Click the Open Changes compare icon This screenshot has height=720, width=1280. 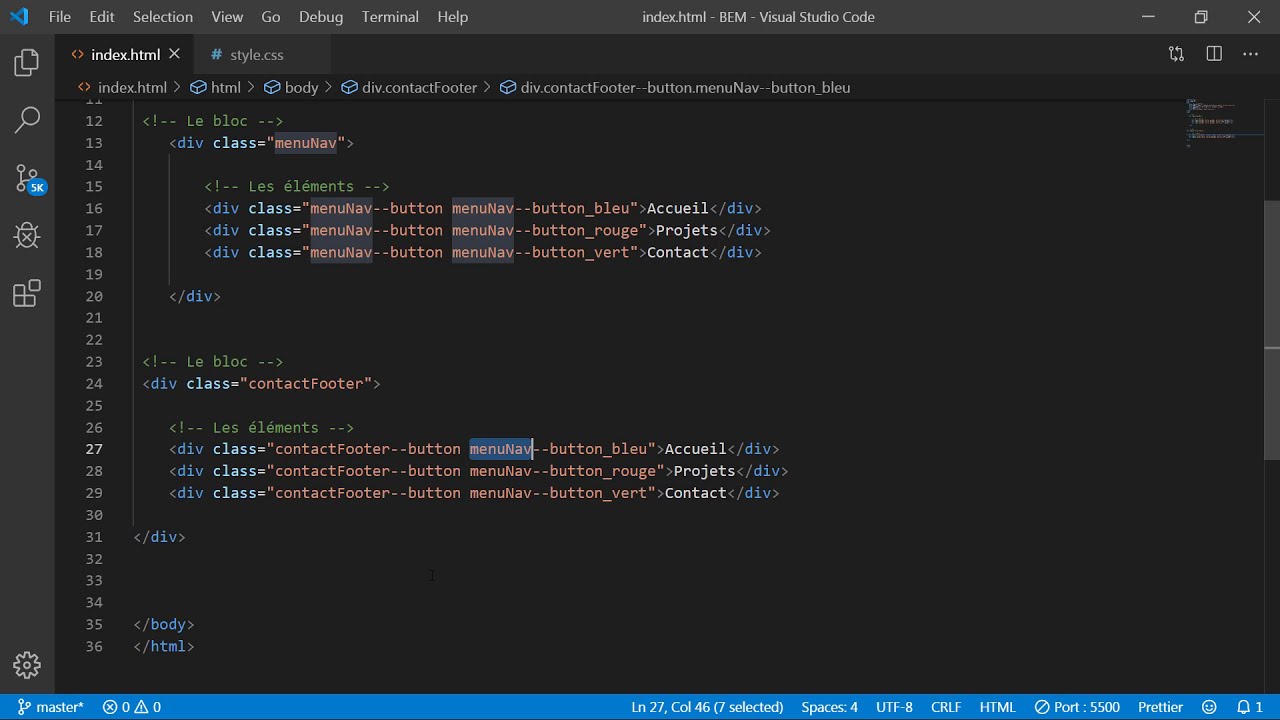click(1176, 54)
